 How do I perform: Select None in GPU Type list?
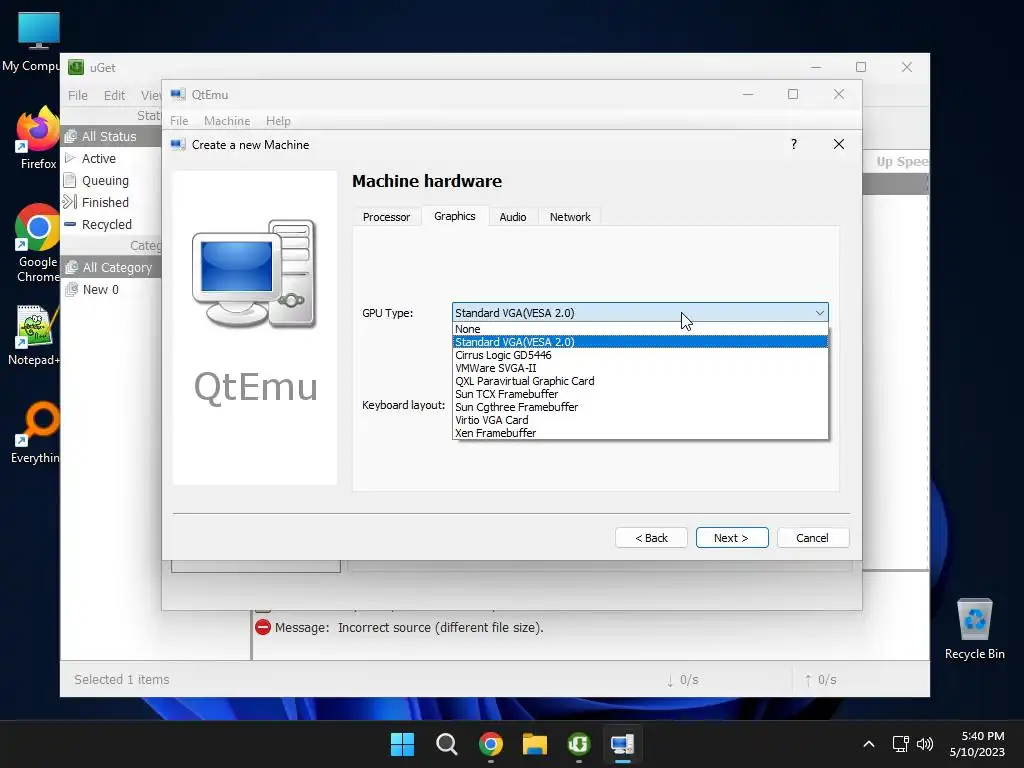[640, 329]
